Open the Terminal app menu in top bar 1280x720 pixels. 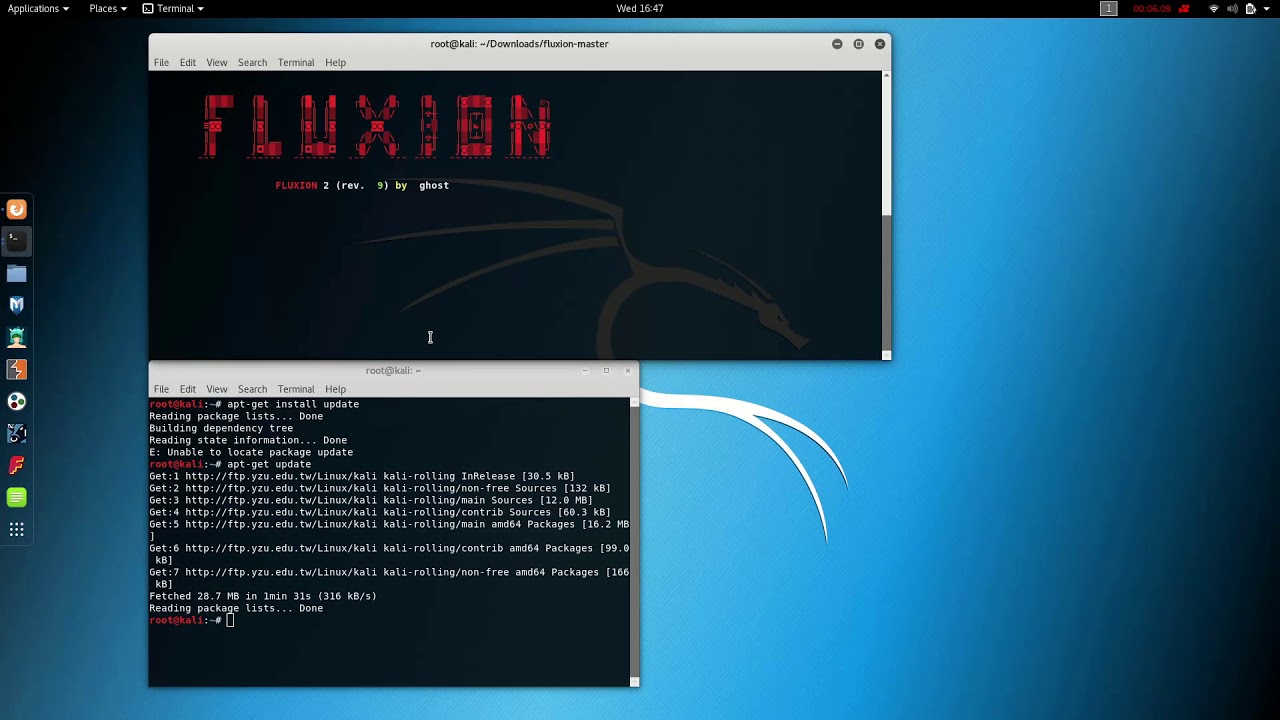(173, 8)
